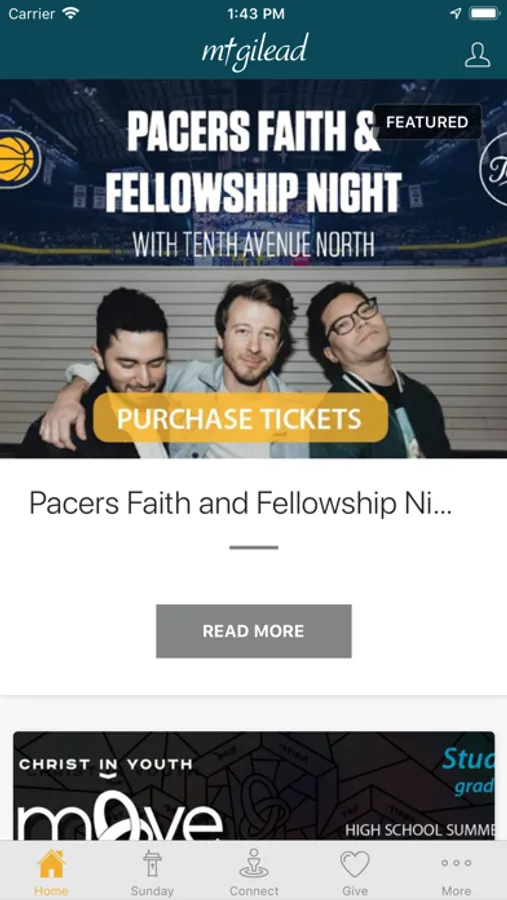Tap the Home house icon
Viewport: 507px width, 900px height.
[51, 864]
